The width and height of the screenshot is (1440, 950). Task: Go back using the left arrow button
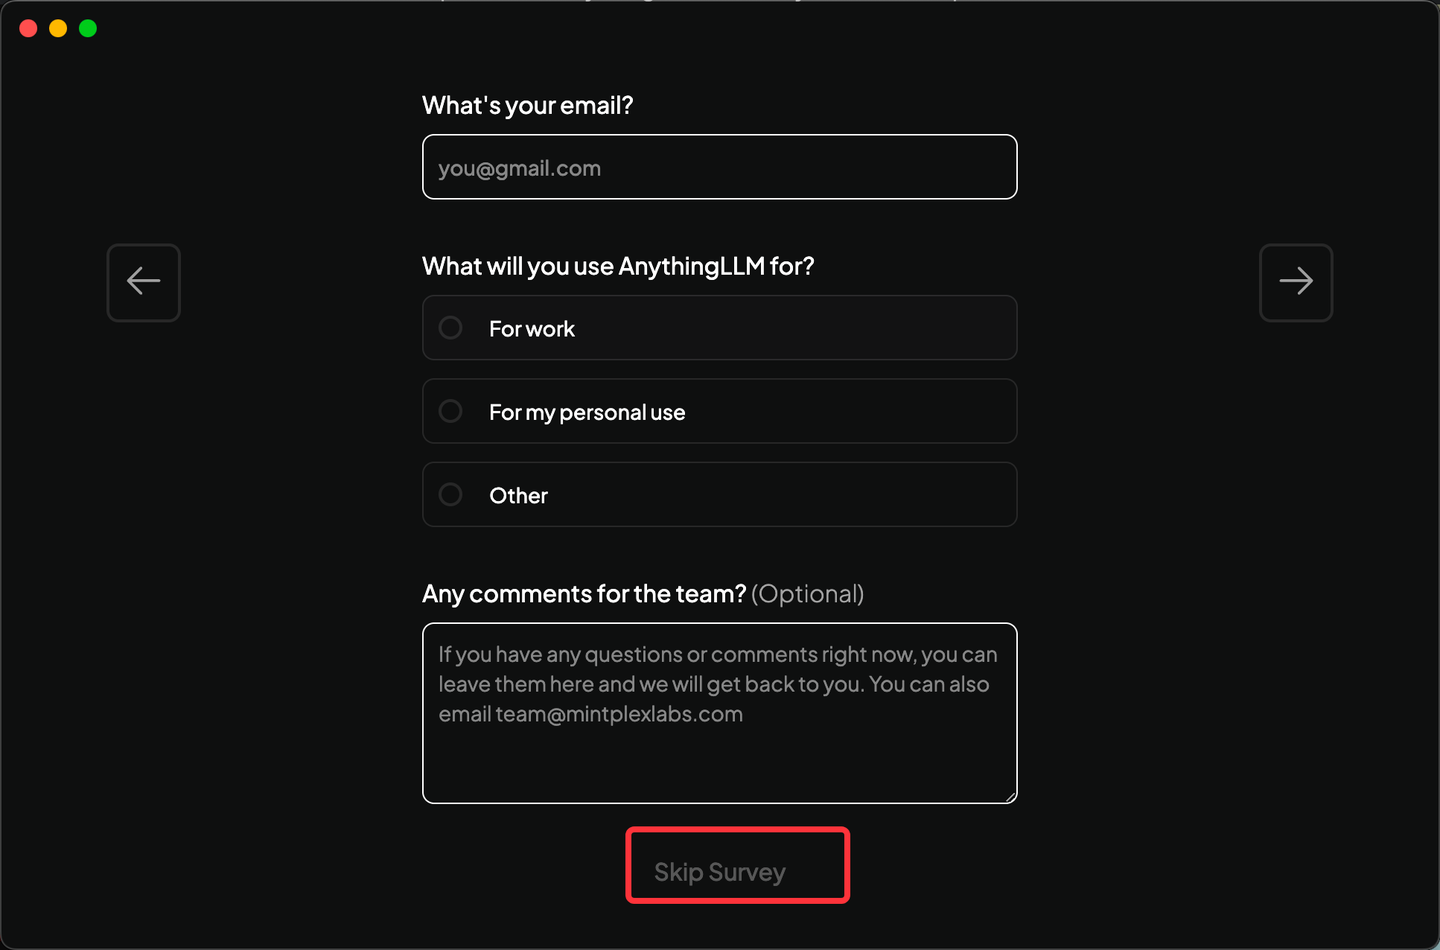[144, 282]
